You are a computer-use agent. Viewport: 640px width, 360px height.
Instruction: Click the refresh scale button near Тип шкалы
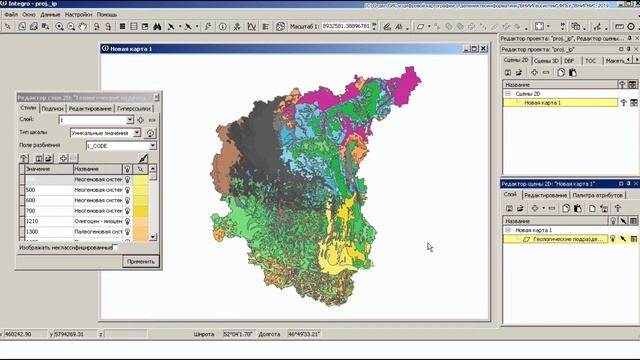click(x=150, y=133)
